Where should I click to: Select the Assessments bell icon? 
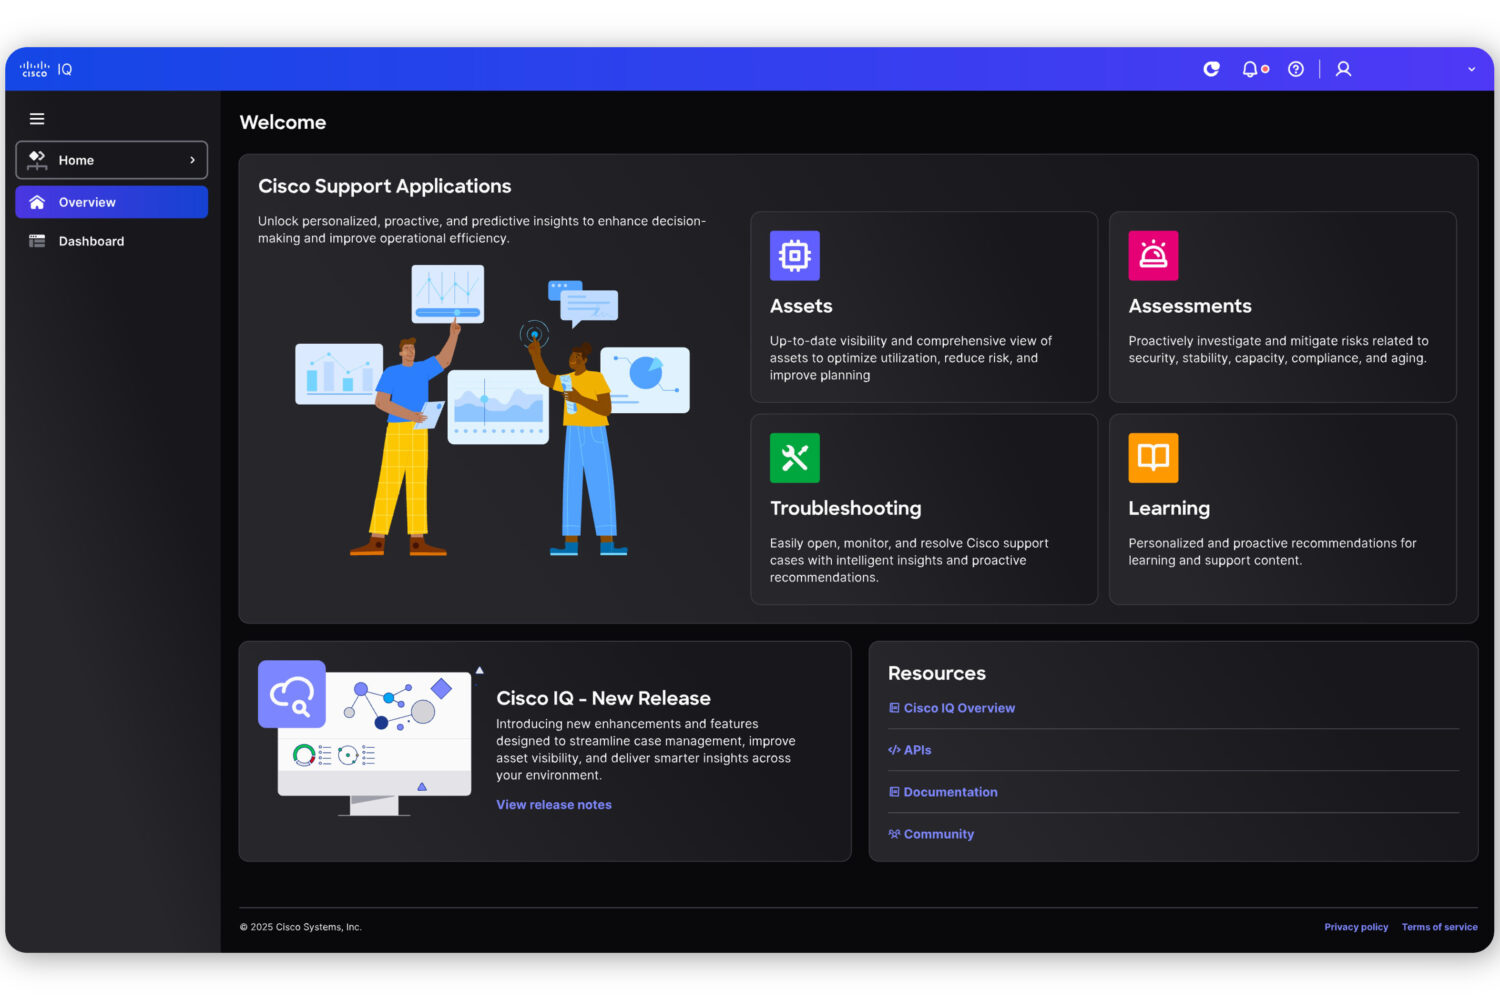click(1152, 255)
